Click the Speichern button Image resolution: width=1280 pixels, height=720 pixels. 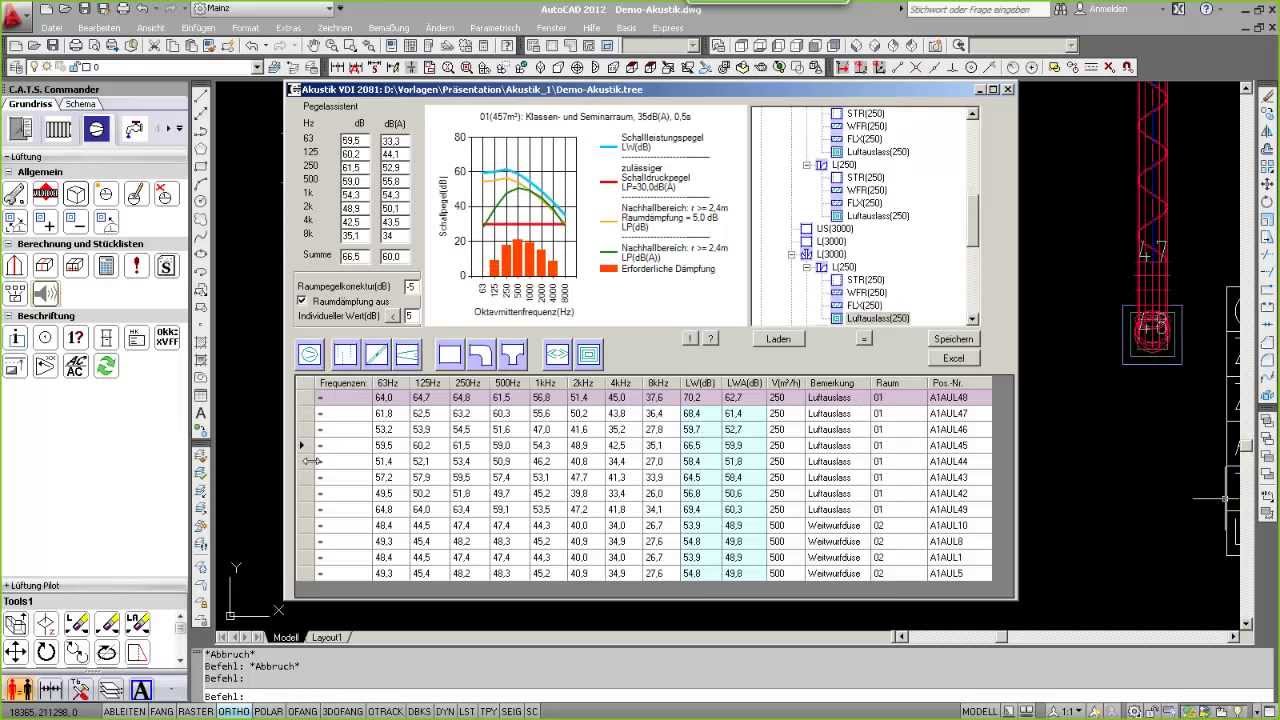click(x=953, y=339)
